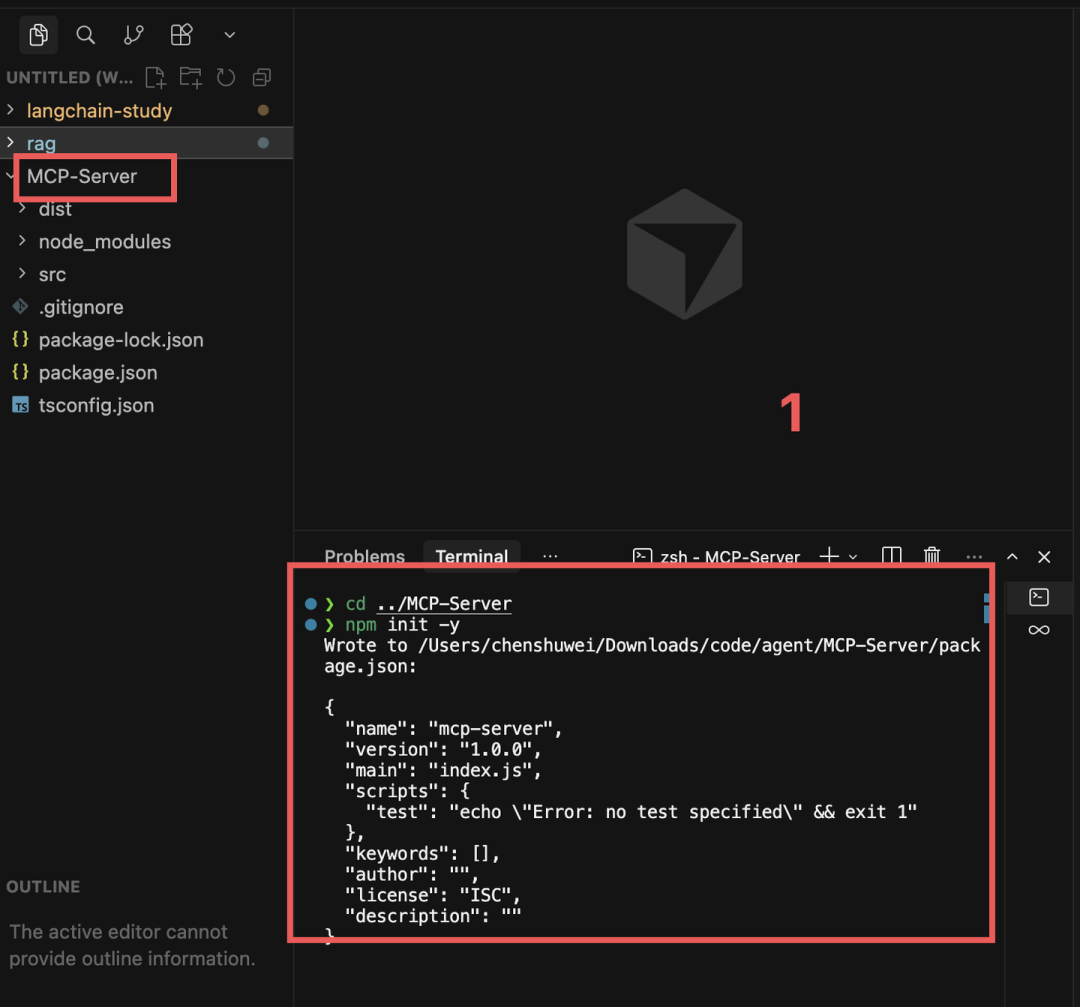This screenshot has width=1080, height=1007.
Task: Click npm init command status dot
Action: [x=311, y=625]
